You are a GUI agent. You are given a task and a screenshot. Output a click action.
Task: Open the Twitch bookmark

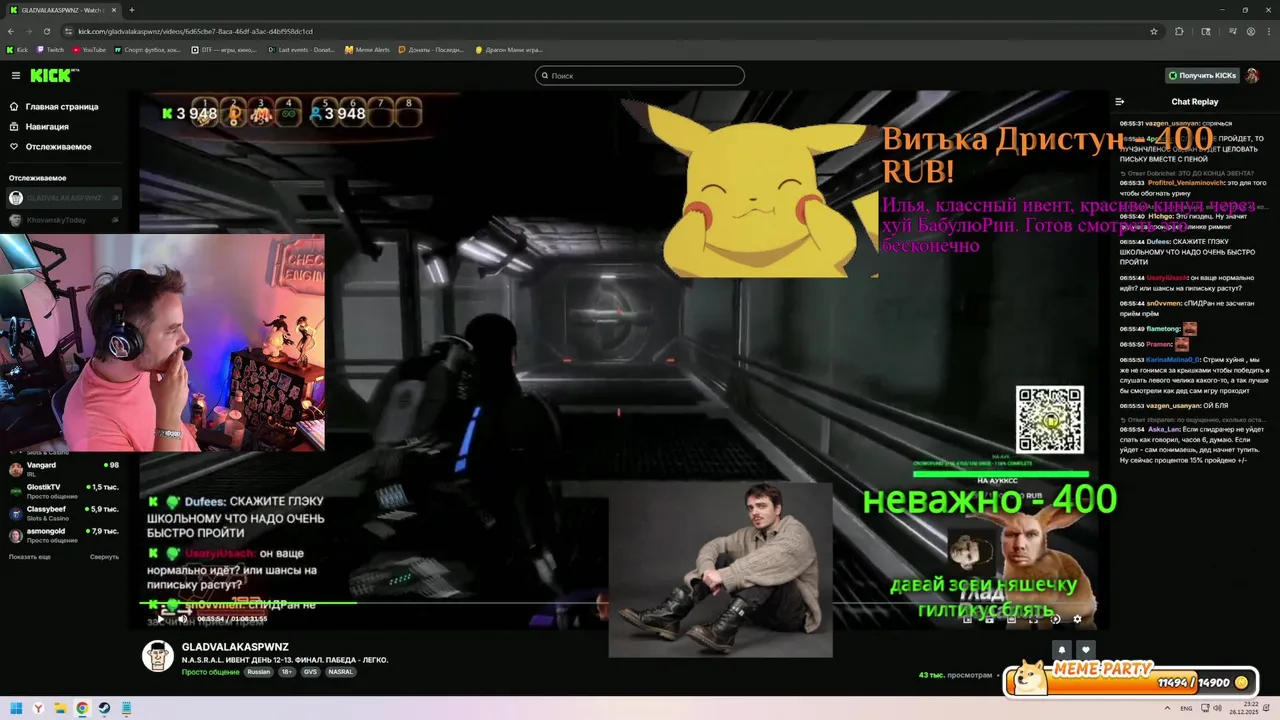click(x=50, y=49)
